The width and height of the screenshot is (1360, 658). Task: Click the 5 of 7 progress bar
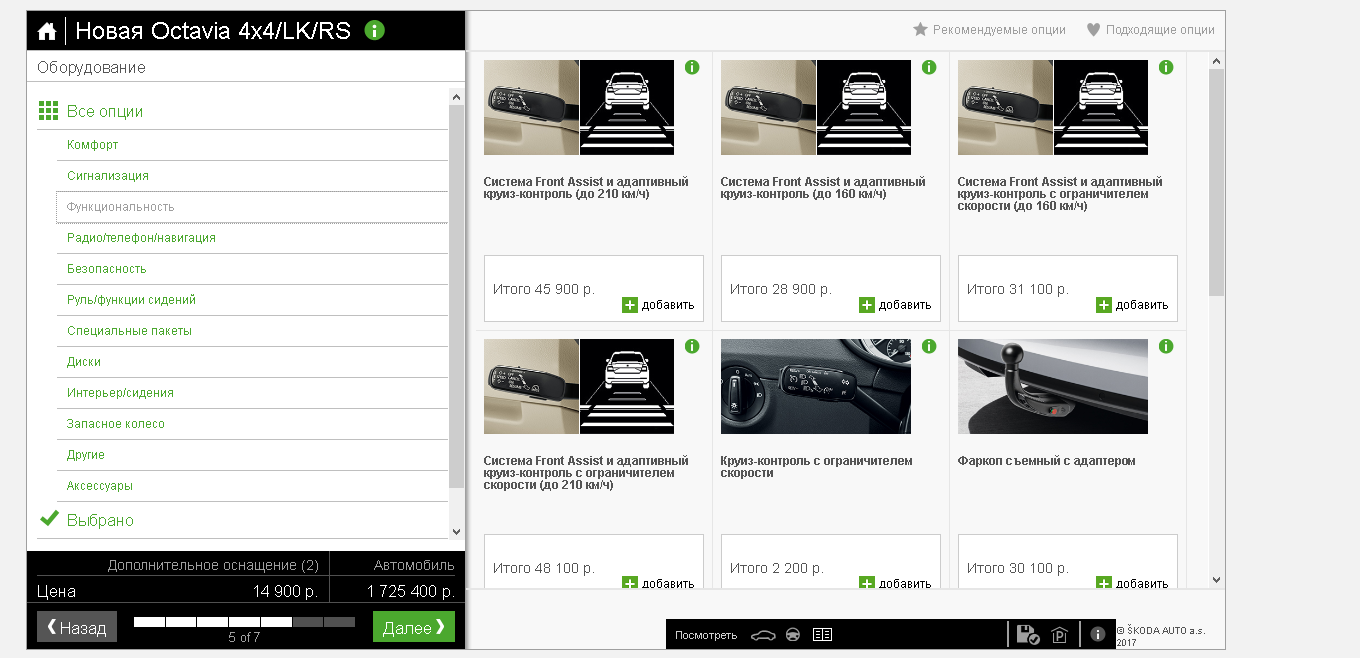[244, 622]
